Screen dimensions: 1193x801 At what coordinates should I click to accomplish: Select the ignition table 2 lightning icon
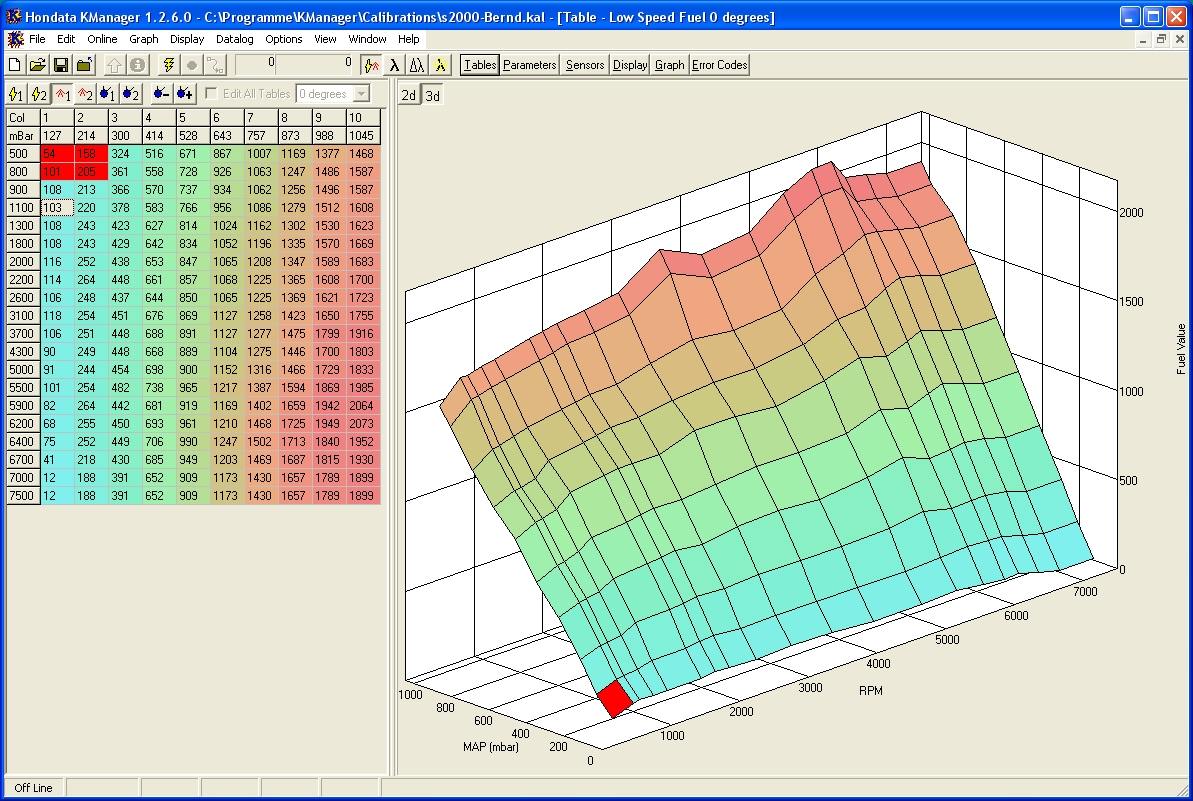click(x=39, y=94)
